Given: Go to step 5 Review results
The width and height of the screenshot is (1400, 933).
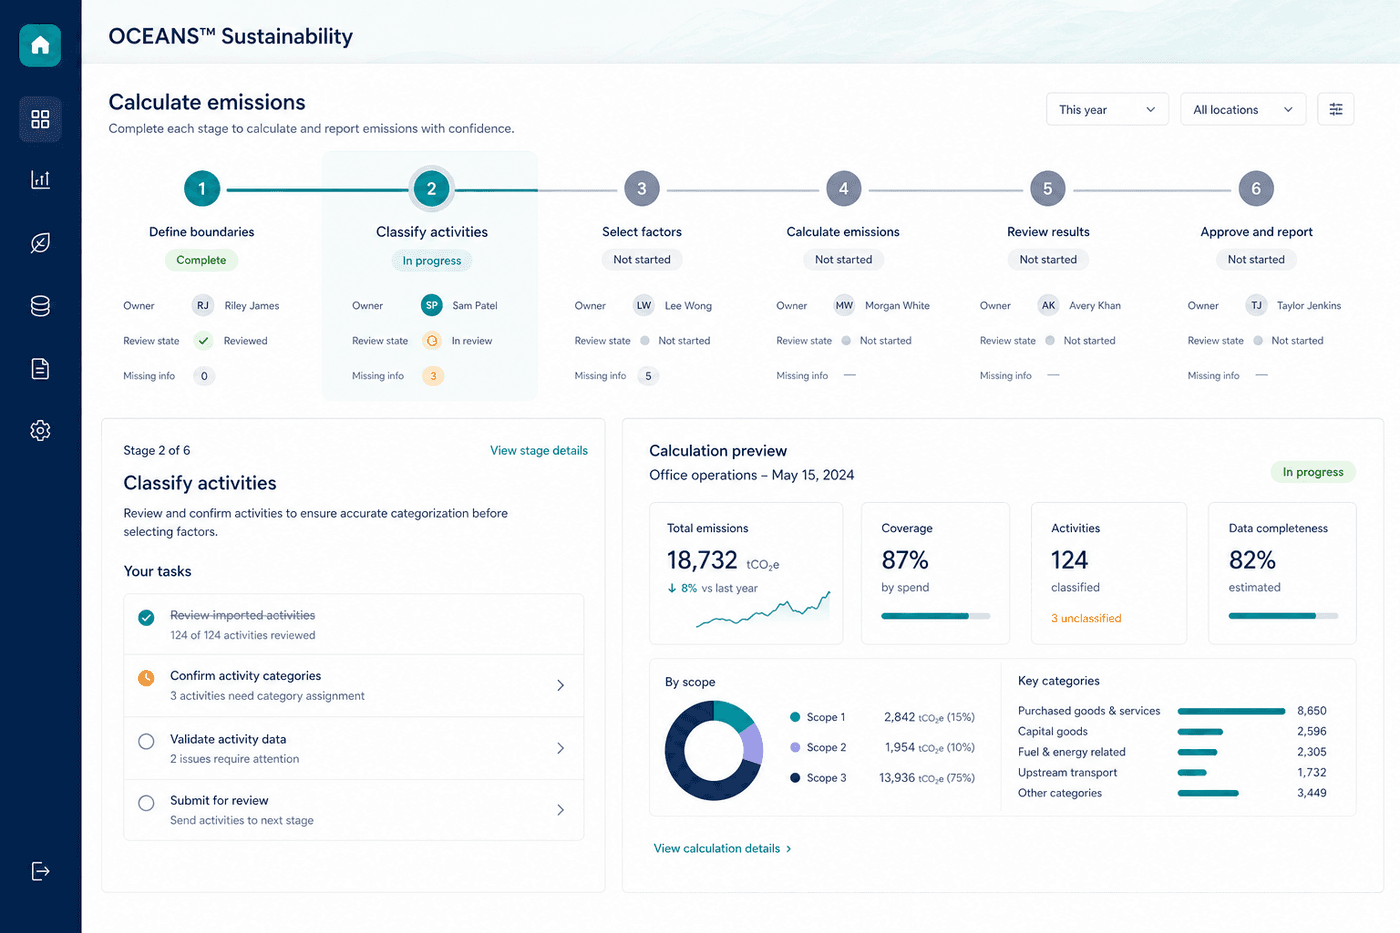Looking at the screenshot, I should (1048, 188).
